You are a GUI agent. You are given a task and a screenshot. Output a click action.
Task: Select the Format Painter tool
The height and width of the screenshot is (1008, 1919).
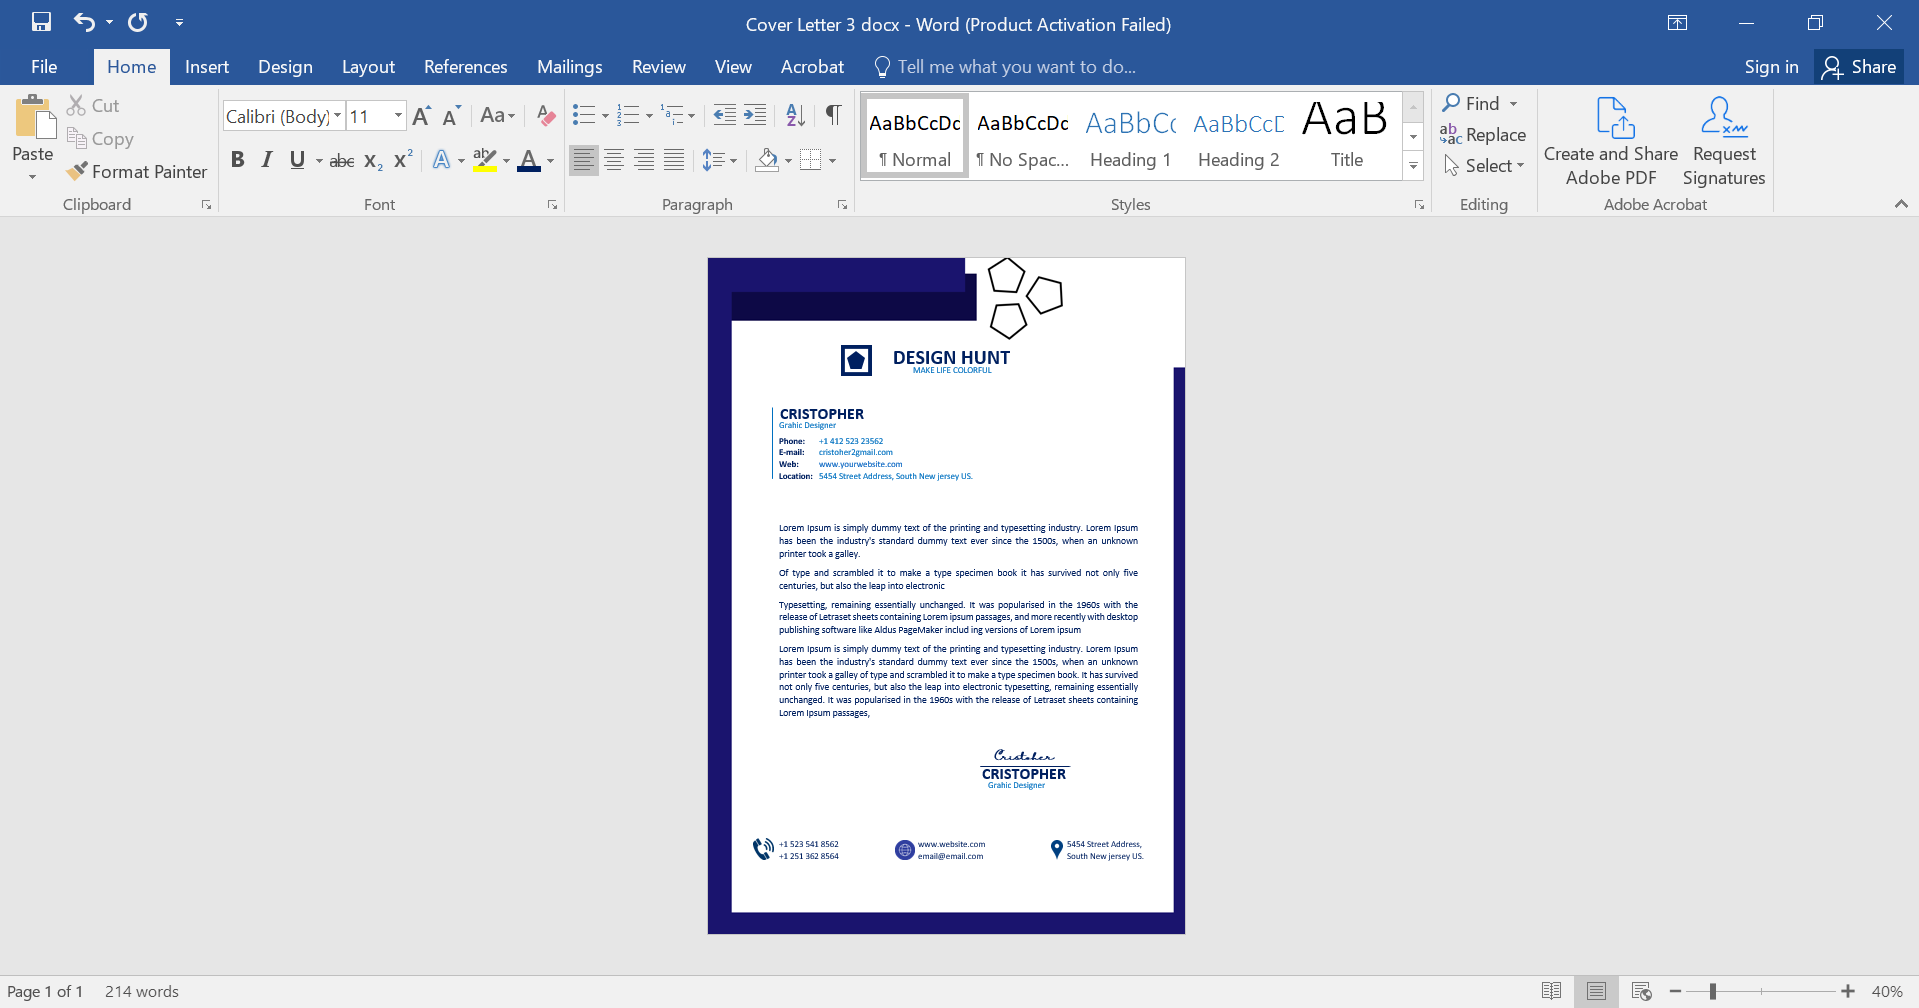[136, 171]
